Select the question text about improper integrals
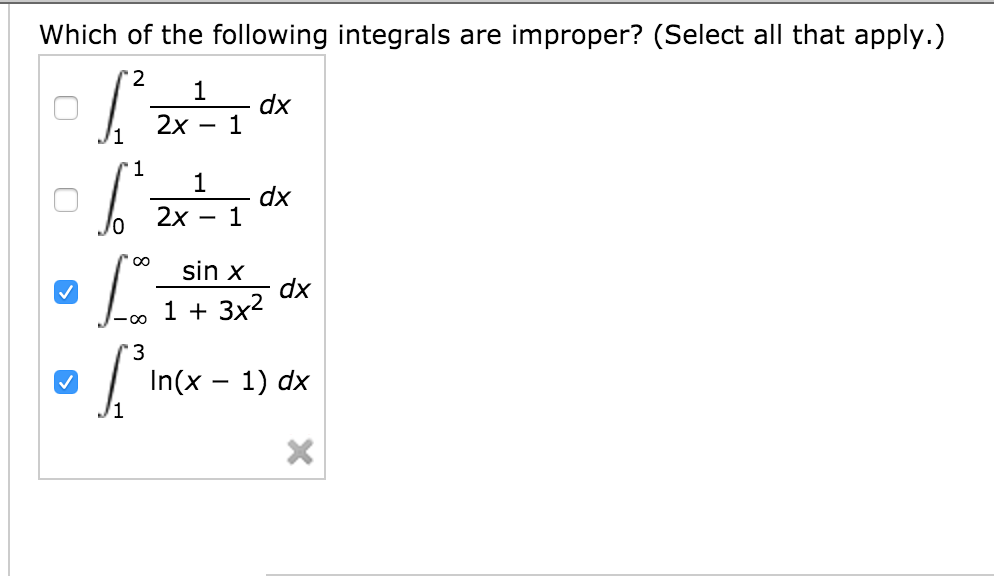Image resolution: width=994 pixels, height=576 pixels. (492, 34)
